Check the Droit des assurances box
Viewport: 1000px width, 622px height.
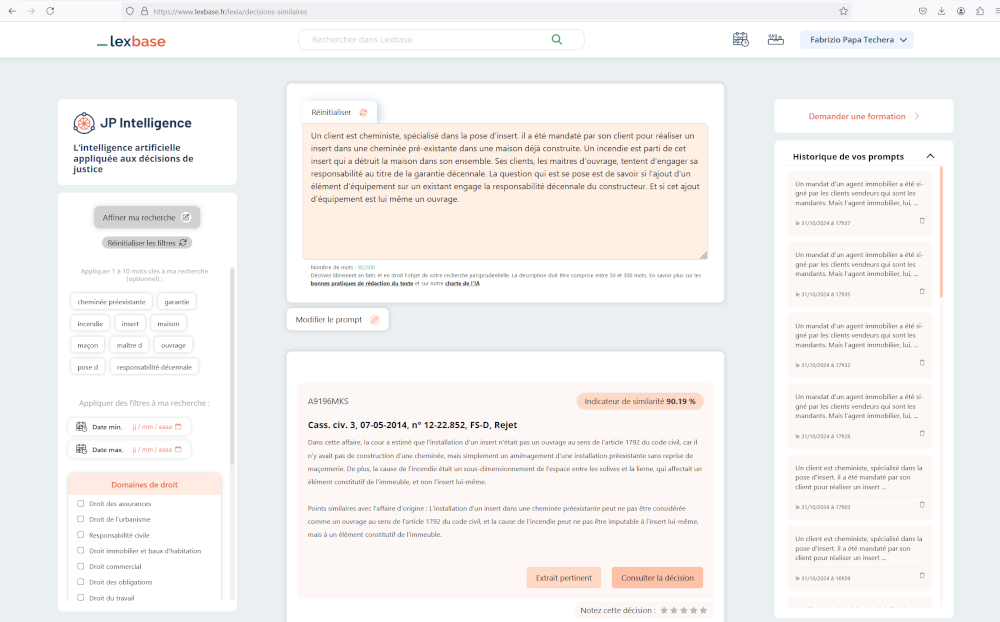(x=80, y=503)
